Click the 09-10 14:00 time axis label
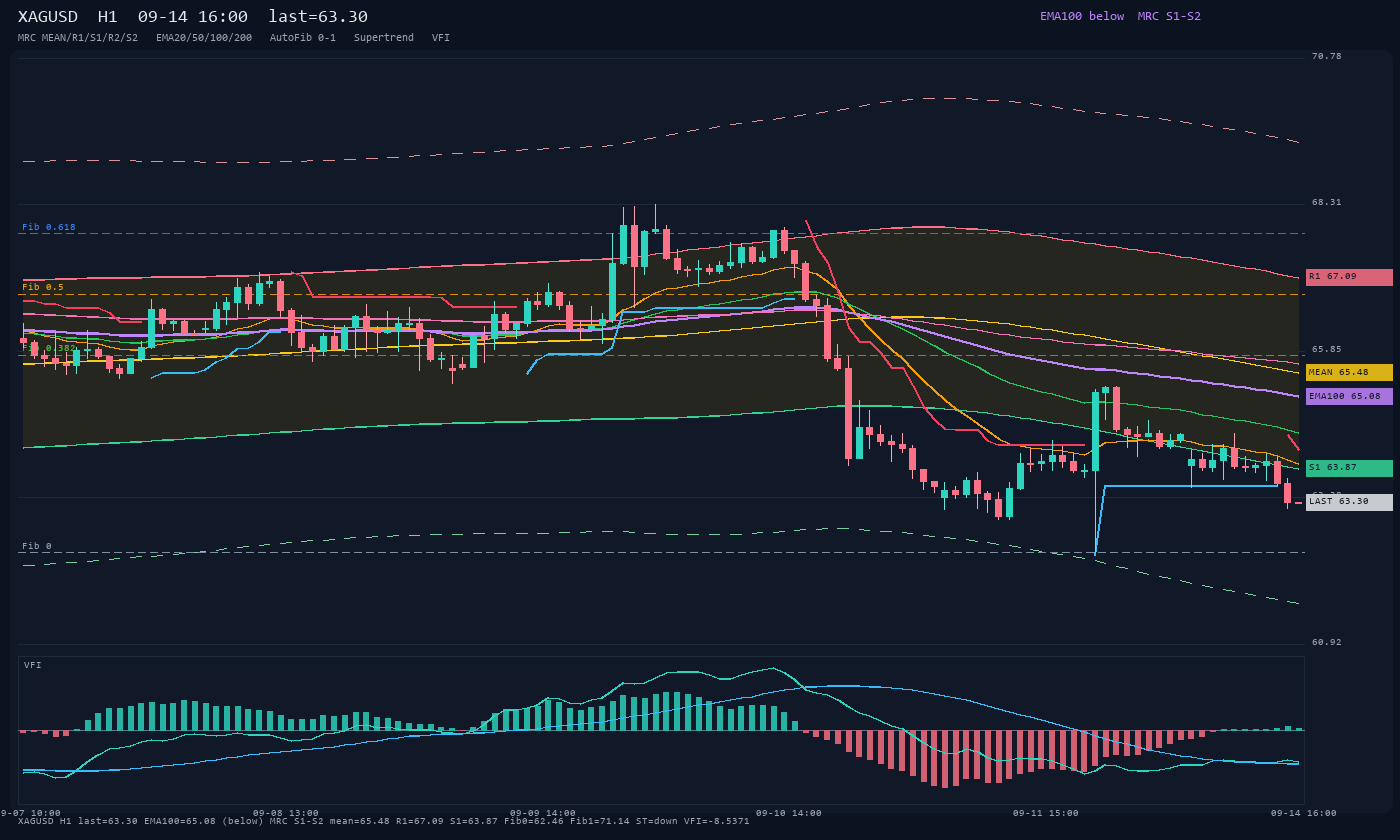Viewport: 1400px width, 840px height. 789,813
